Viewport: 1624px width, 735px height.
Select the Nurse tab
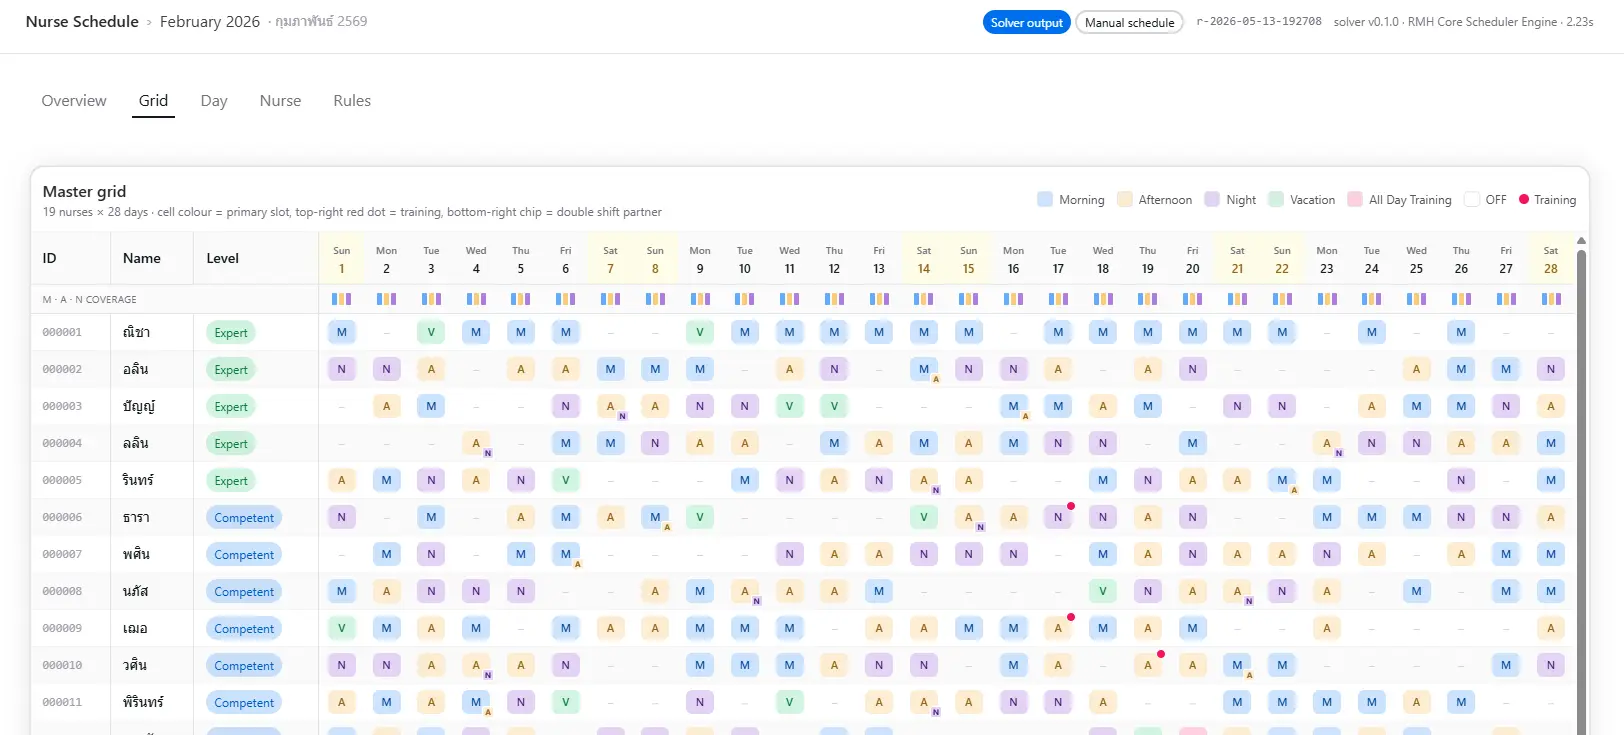coord(280,101)
